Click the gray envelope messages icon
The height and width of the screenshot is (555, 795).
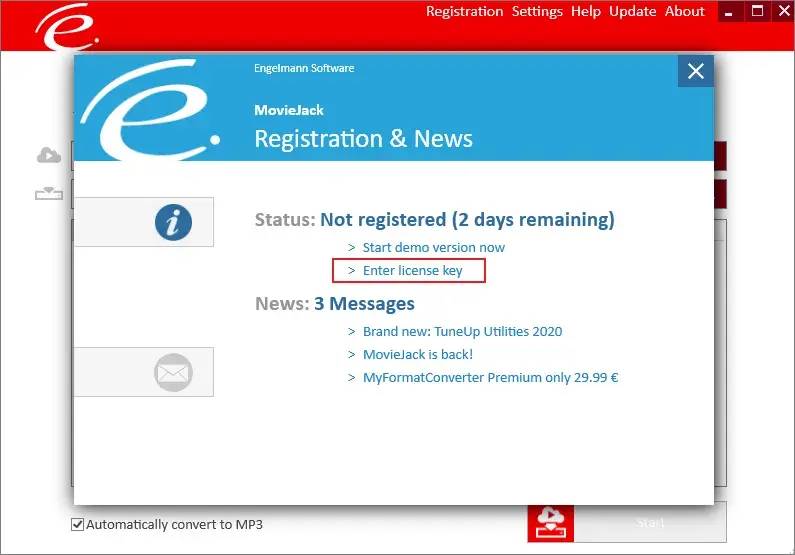click(x=173, y=373)
